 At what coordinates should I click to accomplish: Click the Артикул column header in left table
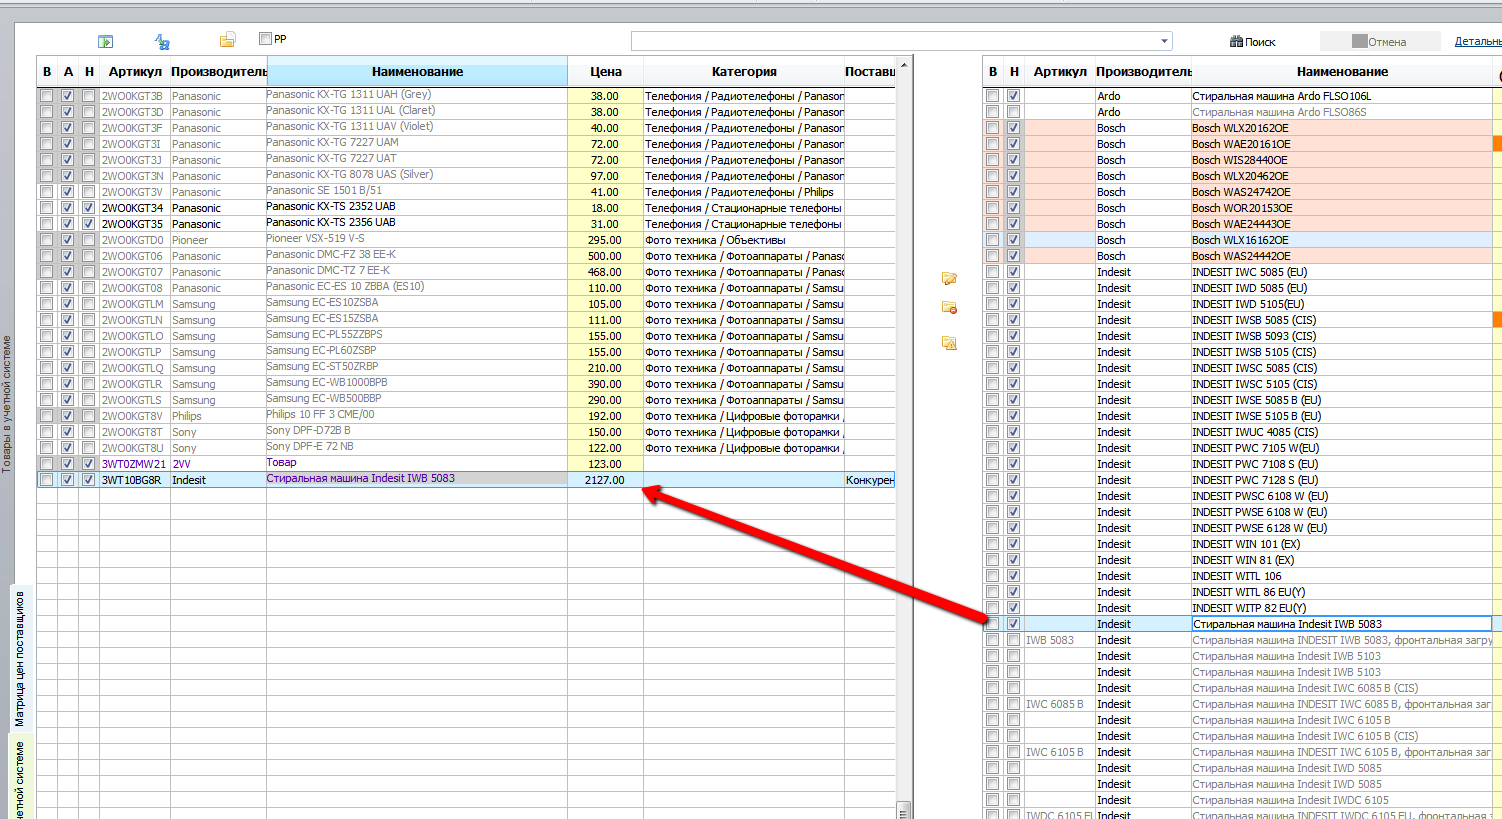tap(135, 72)
